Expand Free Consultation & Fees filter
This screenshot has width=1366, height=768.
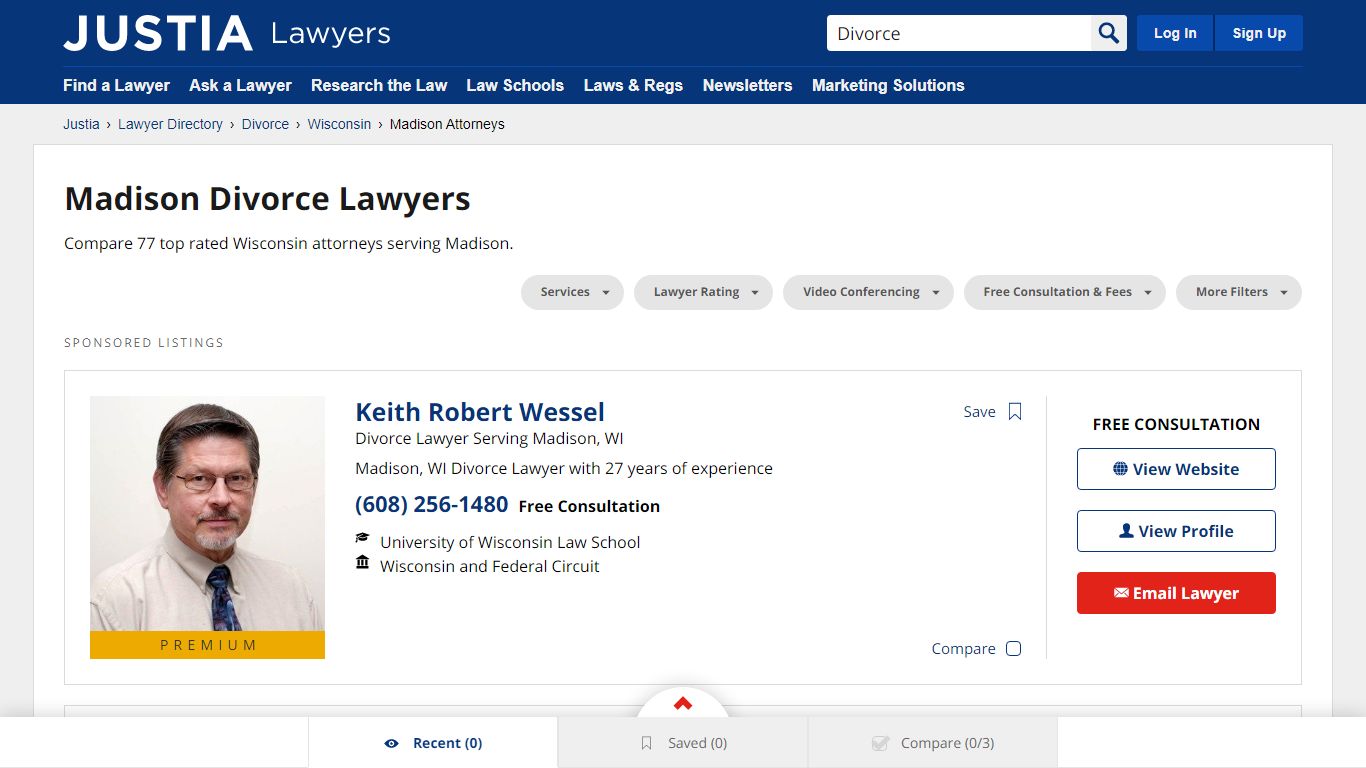[x=1064, y=292]
